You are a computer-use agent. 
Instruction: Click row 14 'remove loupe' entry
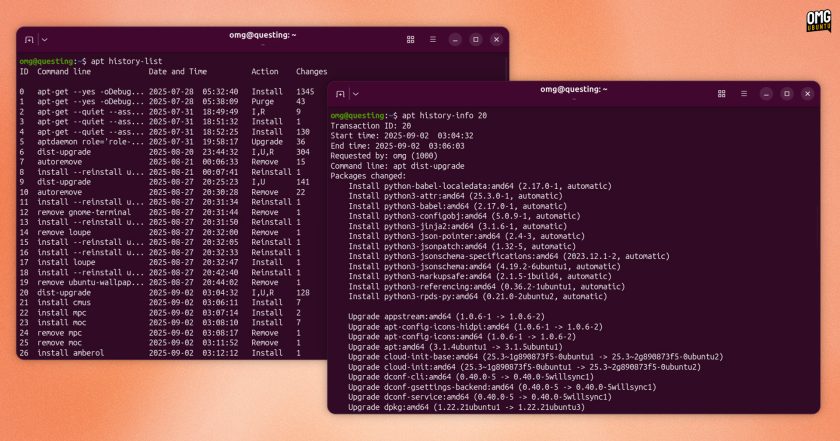(64, 233)
